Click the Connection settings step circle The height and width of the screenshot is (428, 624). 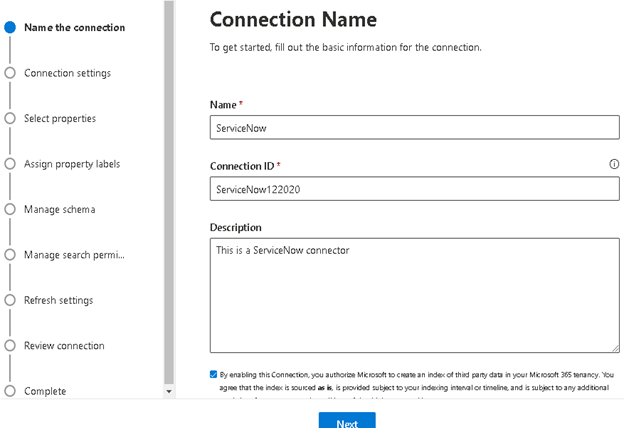click(x=10, y=73)
